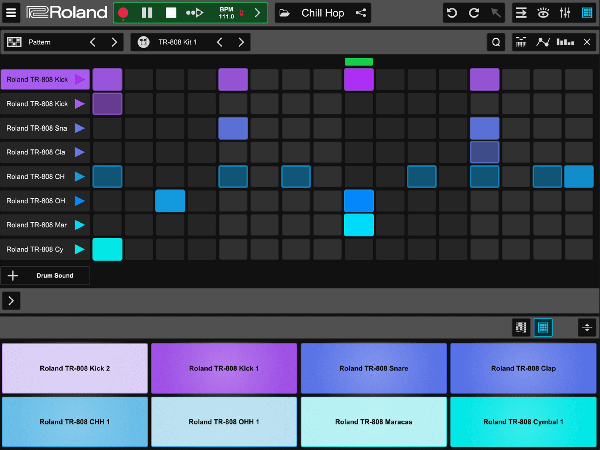600x450 pixels.
Task: Toggle step 1 on the second Kick row
Action: (108, 104)
